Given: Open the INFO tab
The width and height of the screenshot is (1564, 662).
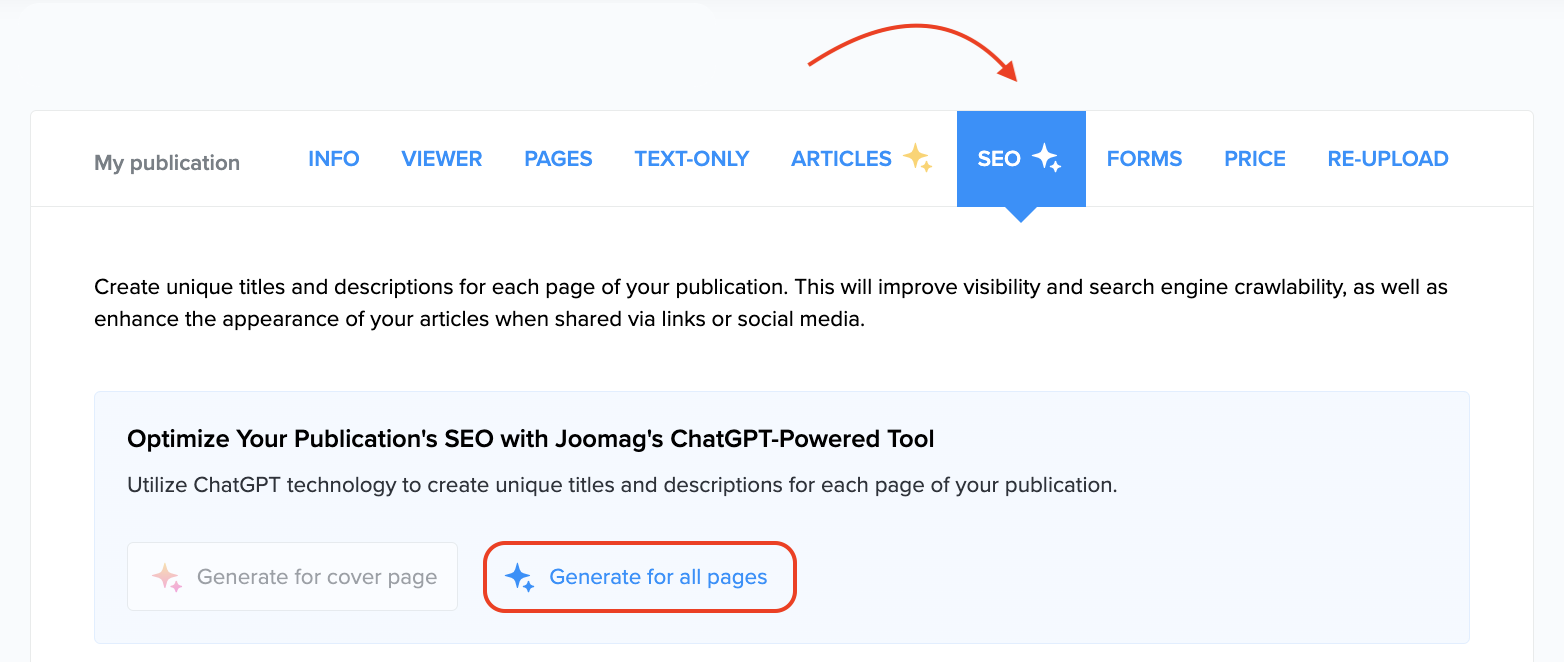Looking at the screenshot, I should tap(333, 159).
